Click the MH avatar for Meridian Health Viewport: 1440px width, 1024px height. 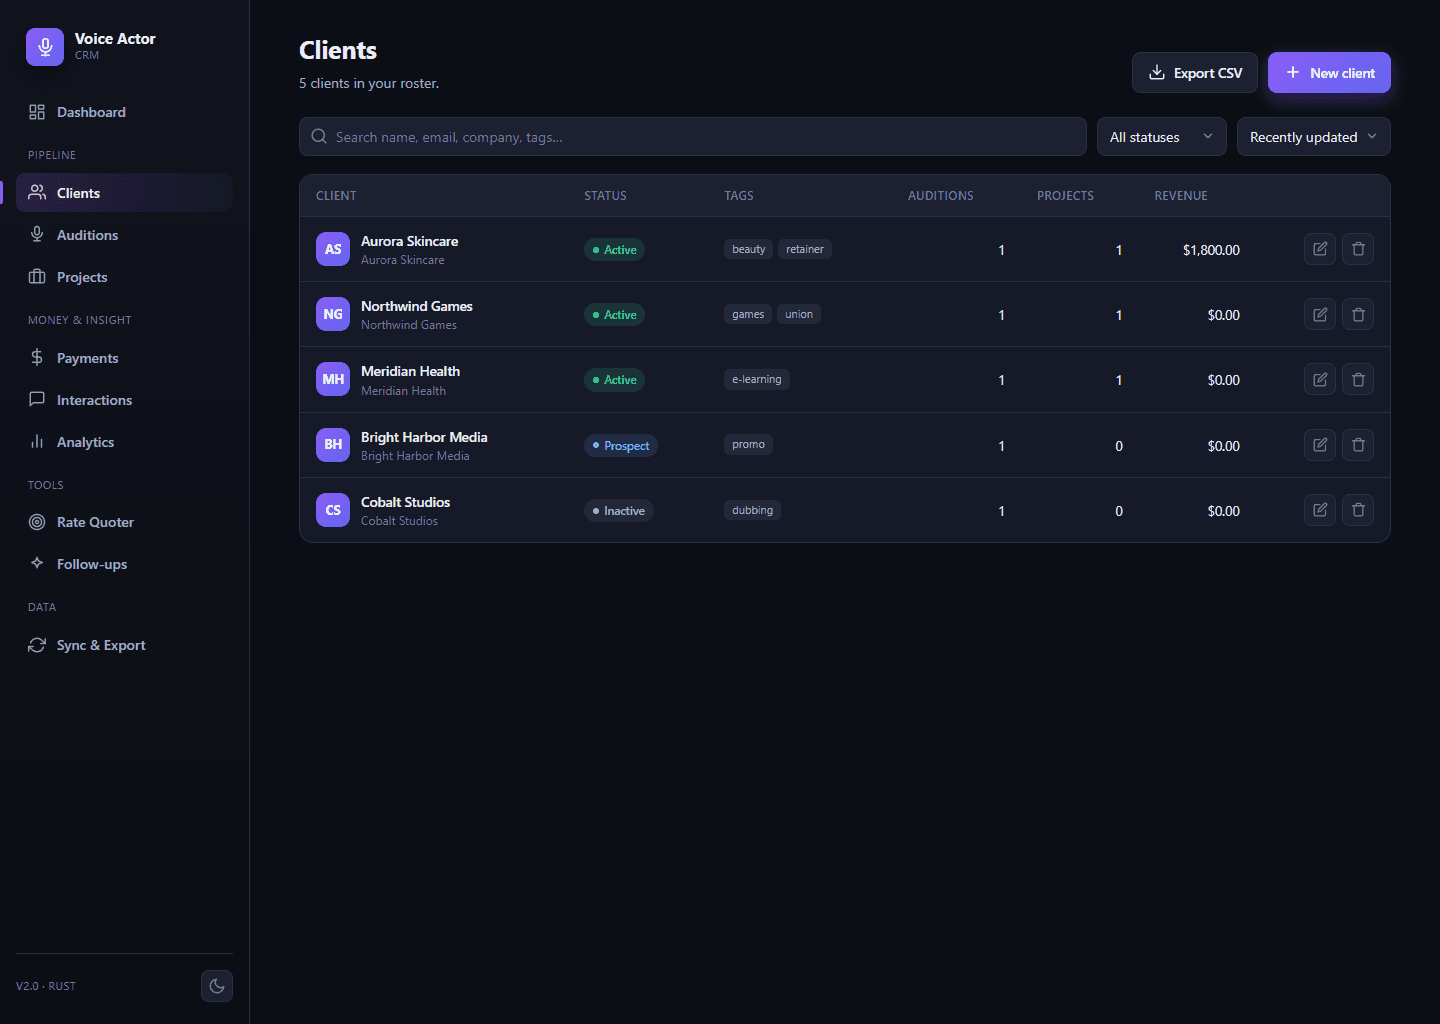[333, 379]
